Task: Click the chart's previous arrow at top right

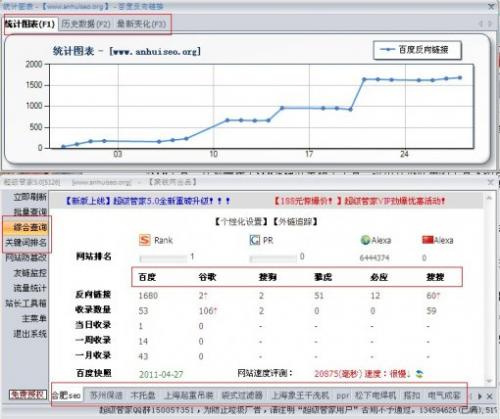Action: (480, 24)
